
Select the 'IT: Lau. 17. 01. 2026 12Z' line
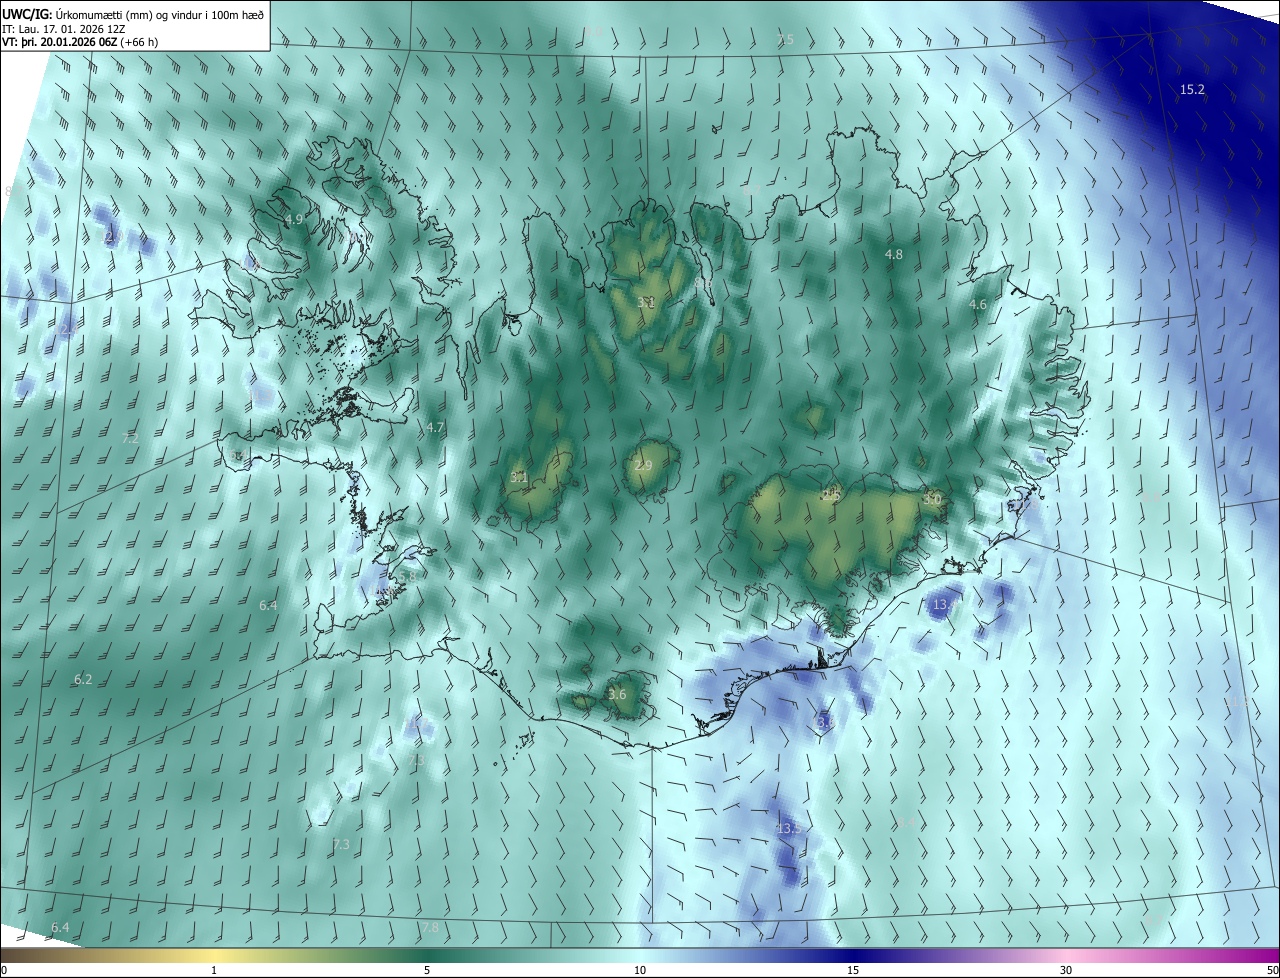(x=63, y=29)
